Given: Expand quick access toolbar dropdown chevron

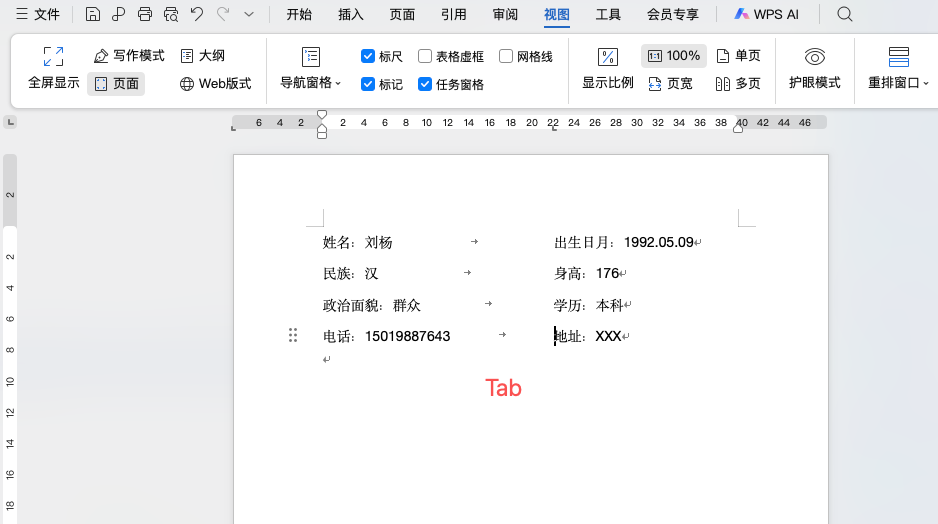Looking at the screenshot, I should point(249,14).
